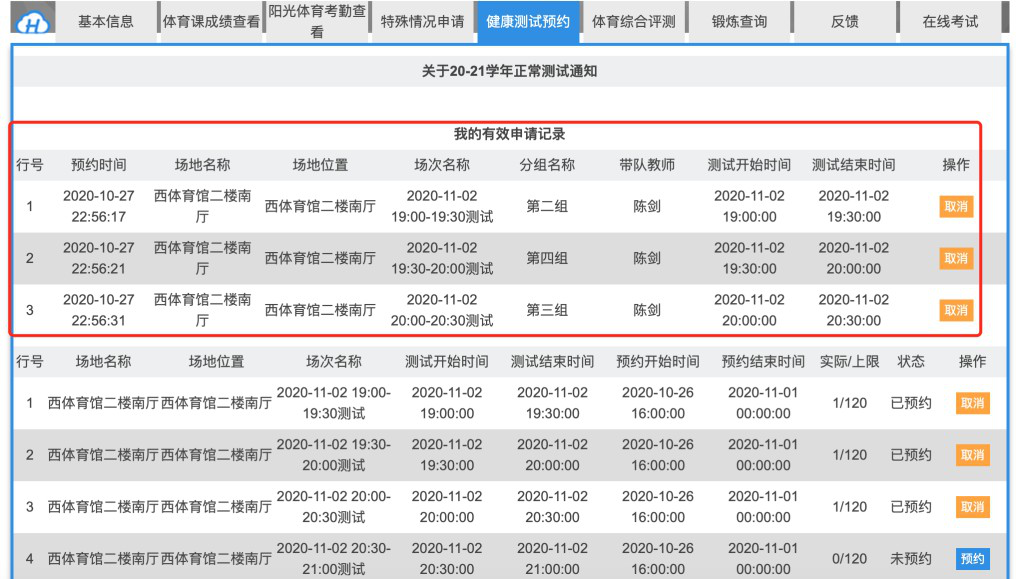
Task: Go to 在线考试 tab
Action: [950, 22]
